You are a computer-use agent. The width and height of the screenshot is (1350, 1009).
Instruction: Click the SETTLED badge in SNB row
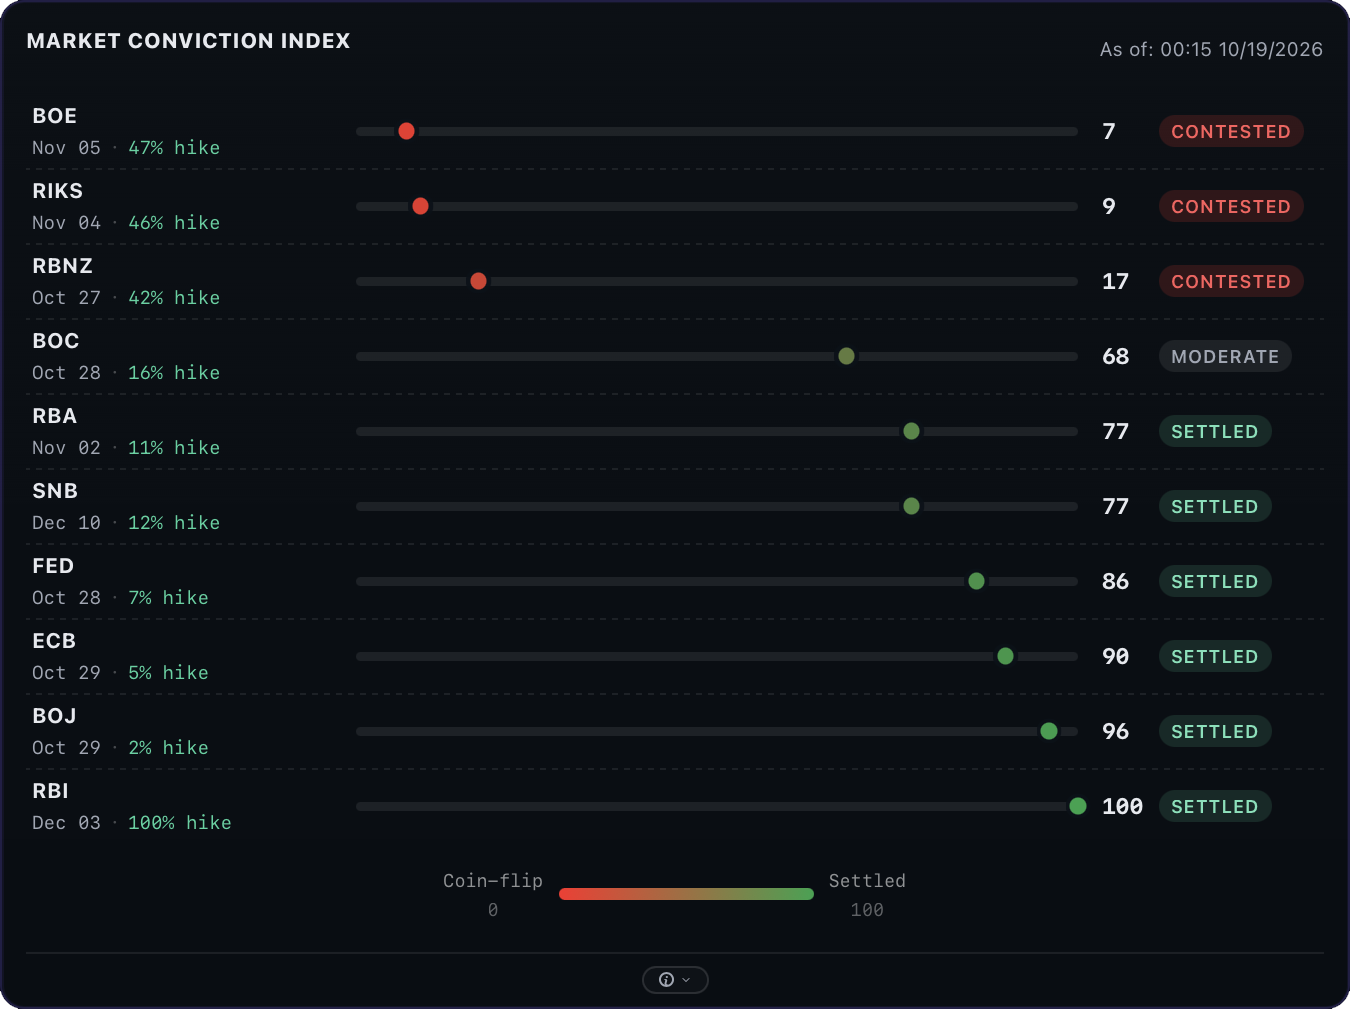[x=1215, y=506]
